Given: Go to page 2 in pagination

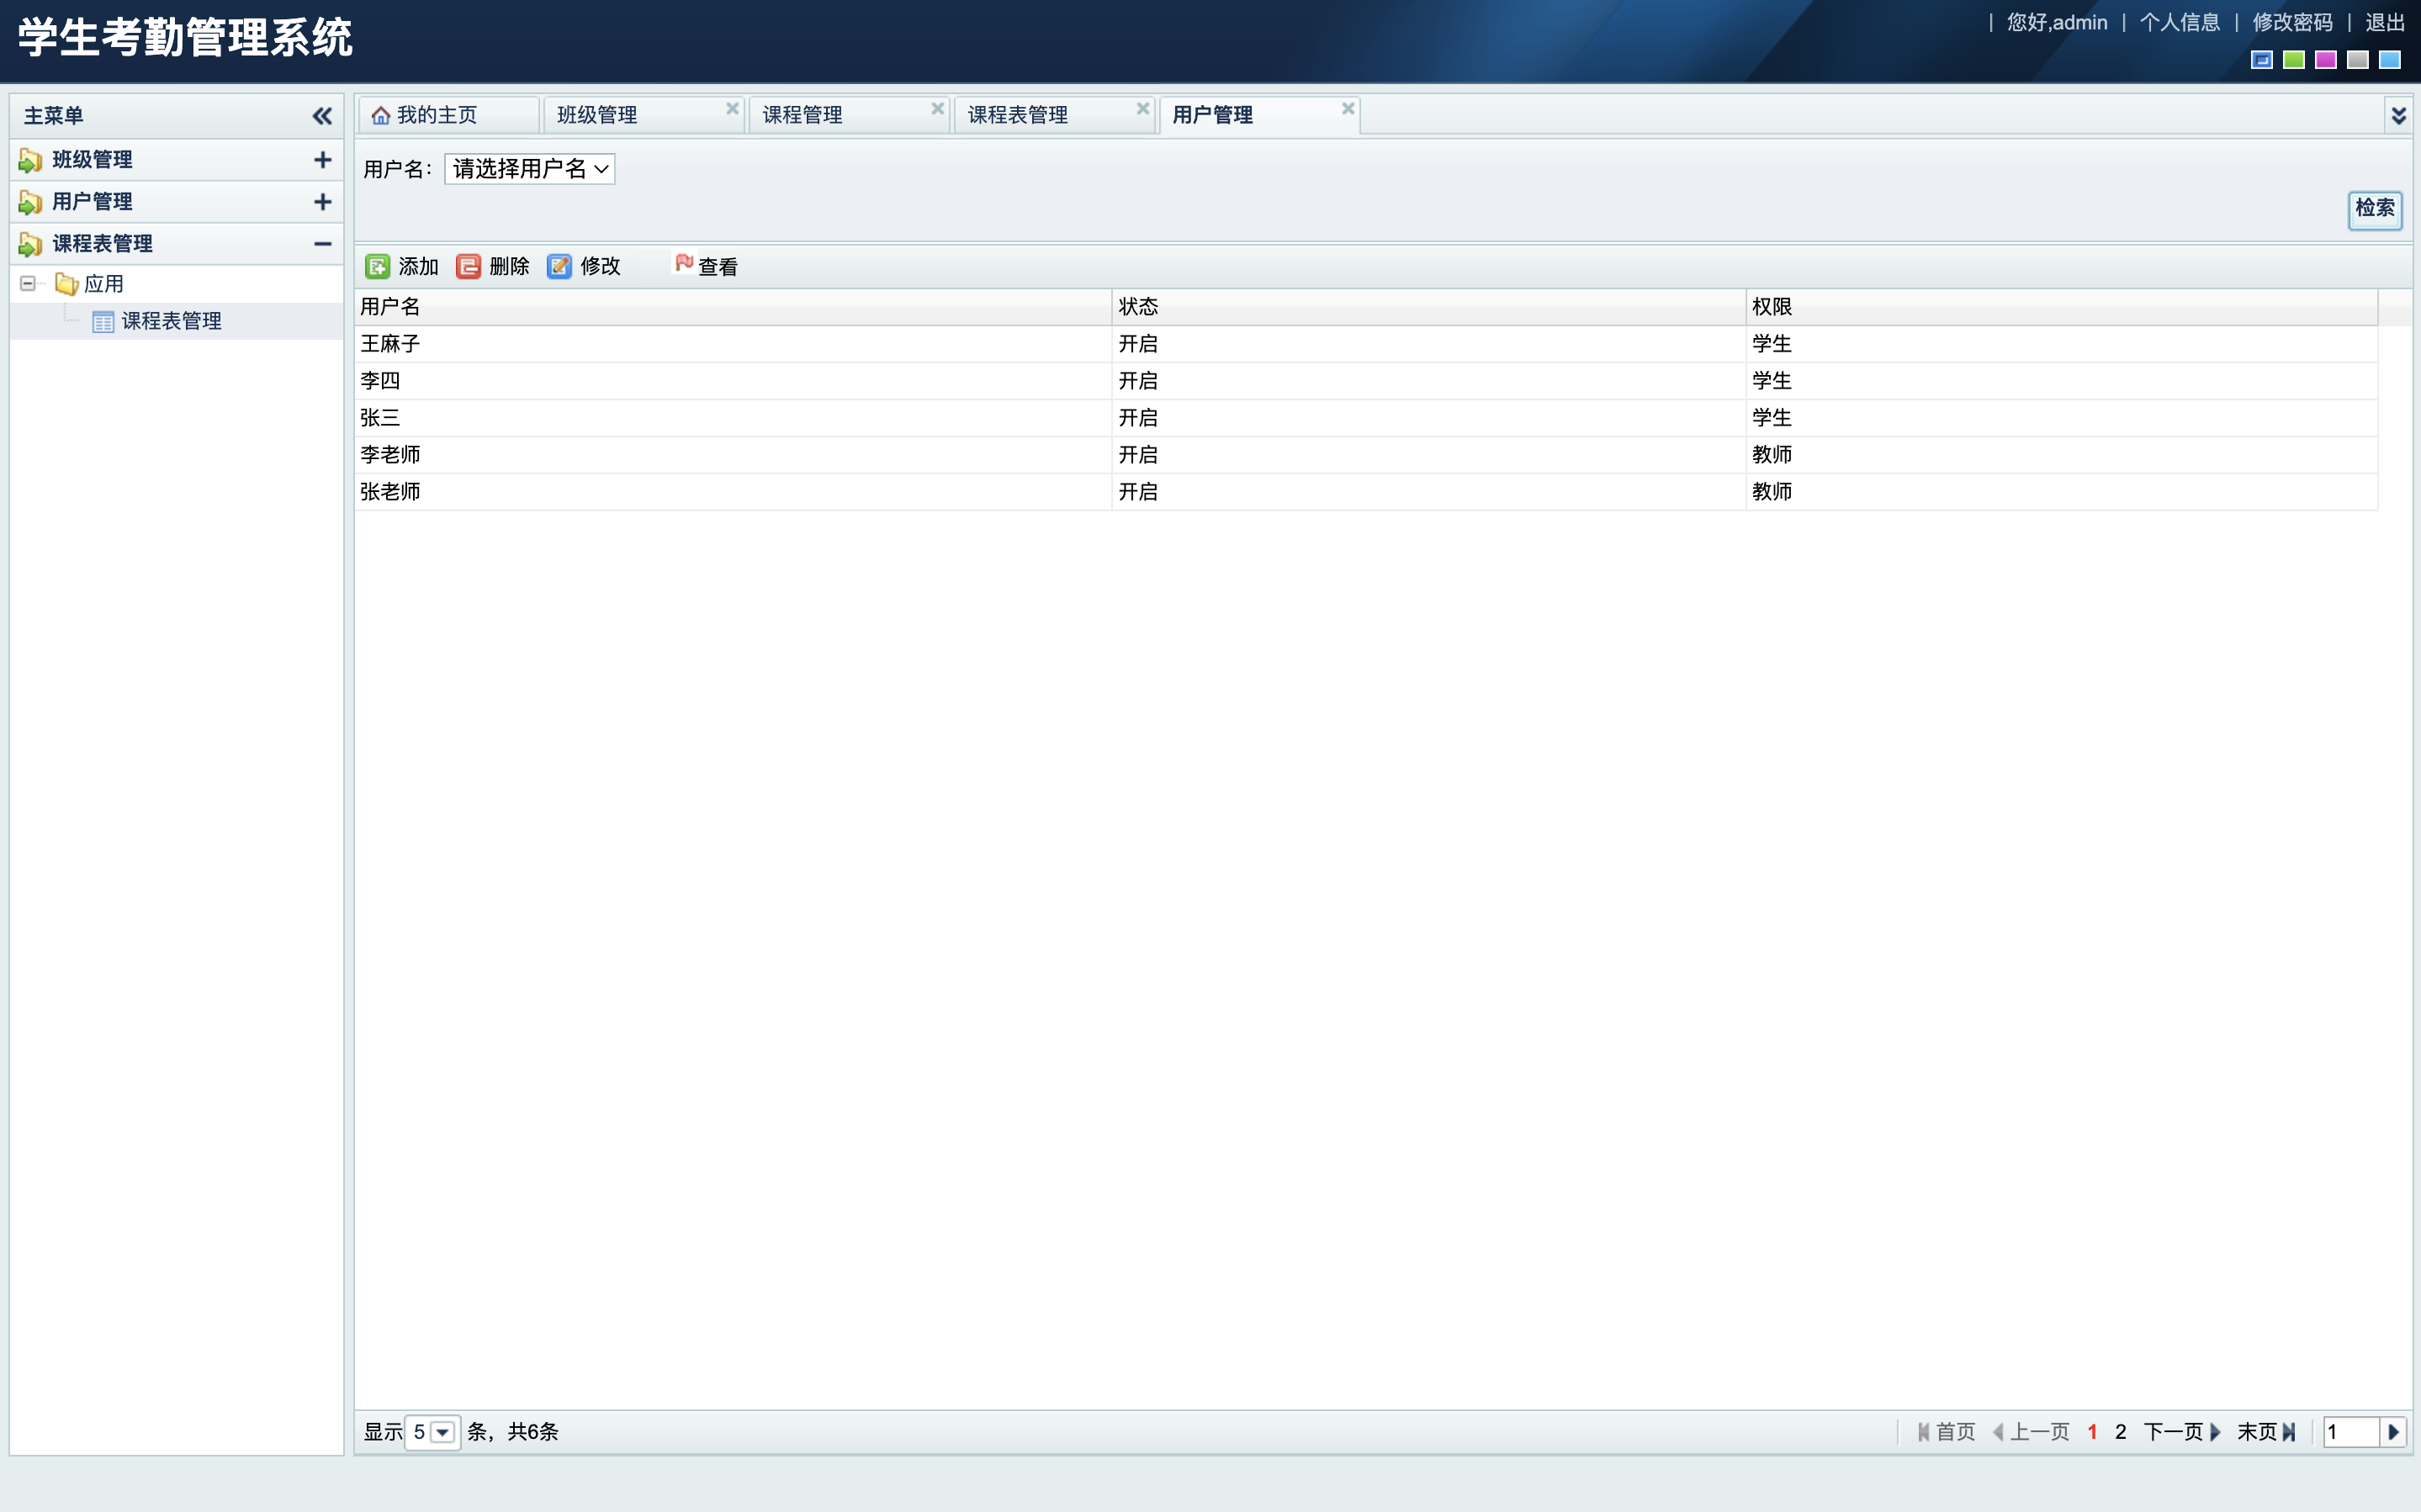Looking at the screenshot, I should coord(2120,1432).
